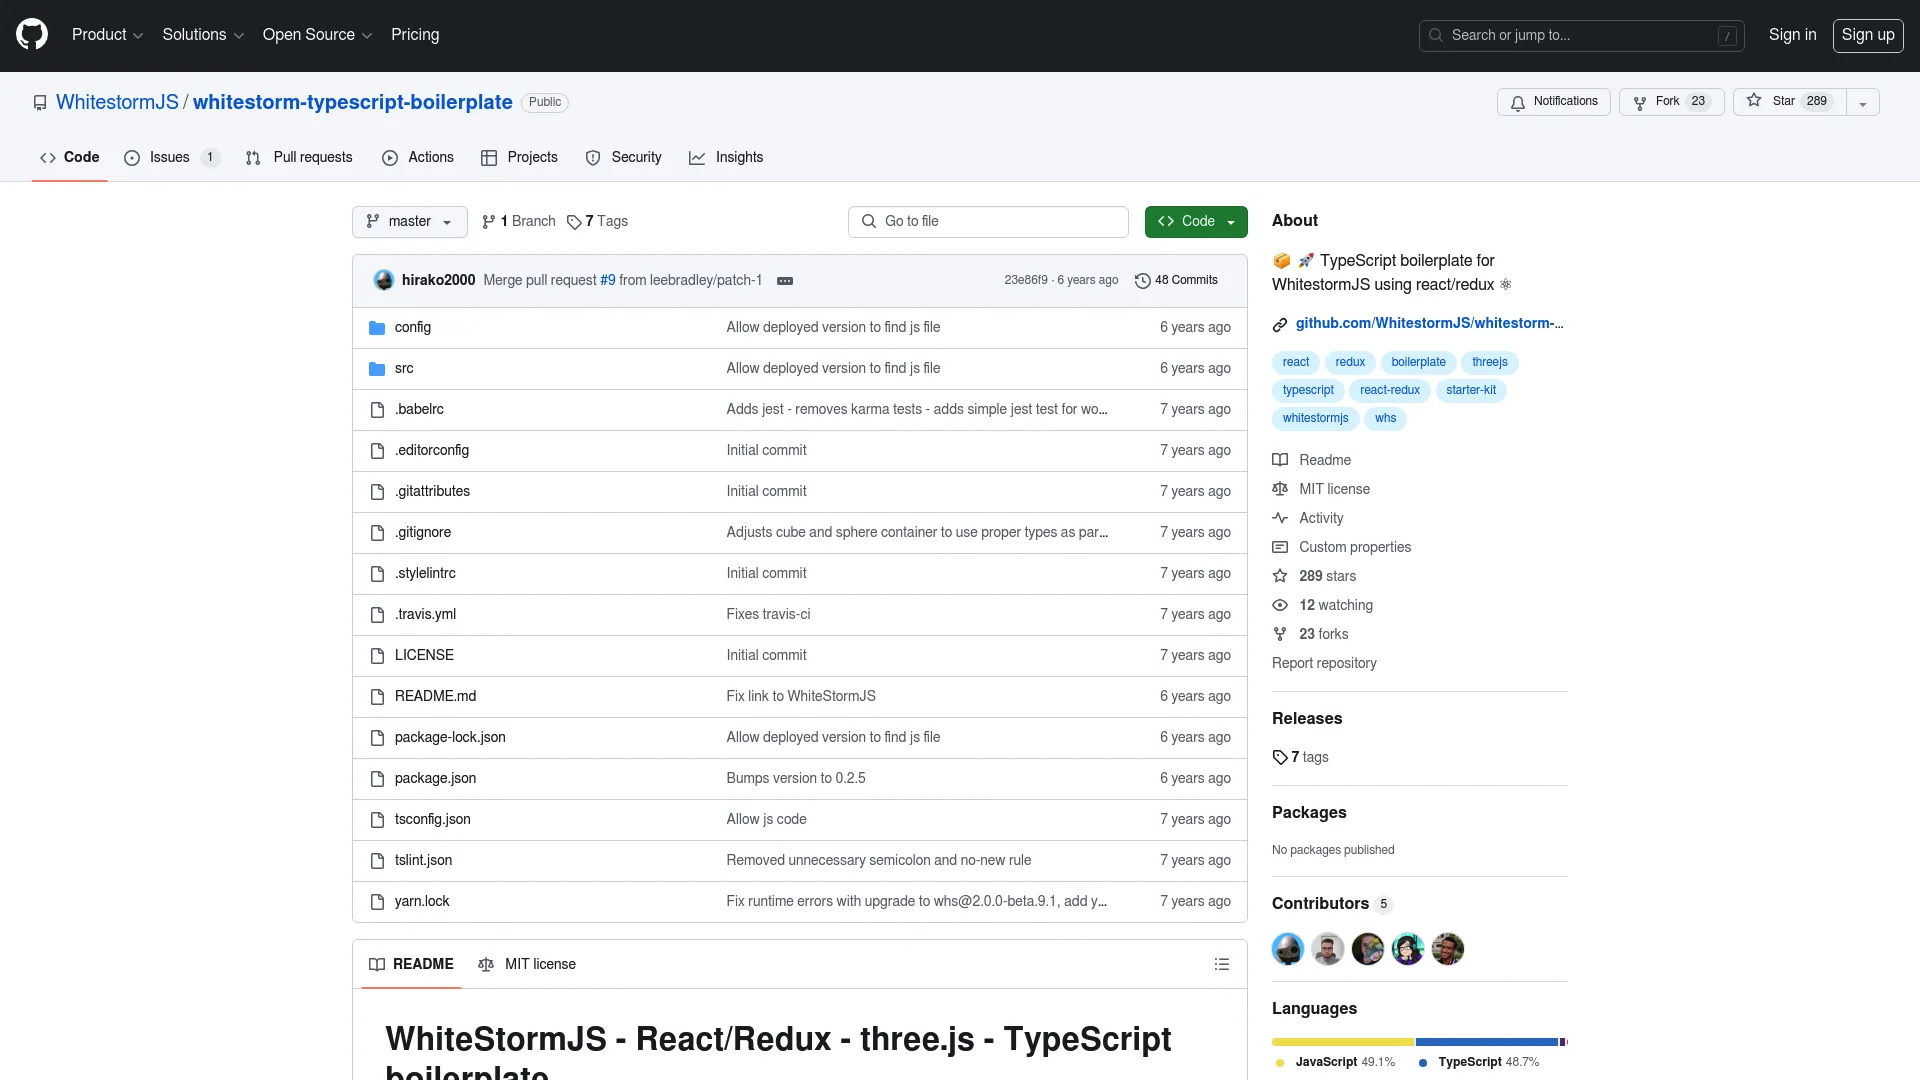Click the Activity pulse icon

pyautogui.click(x=1280, y=518)
